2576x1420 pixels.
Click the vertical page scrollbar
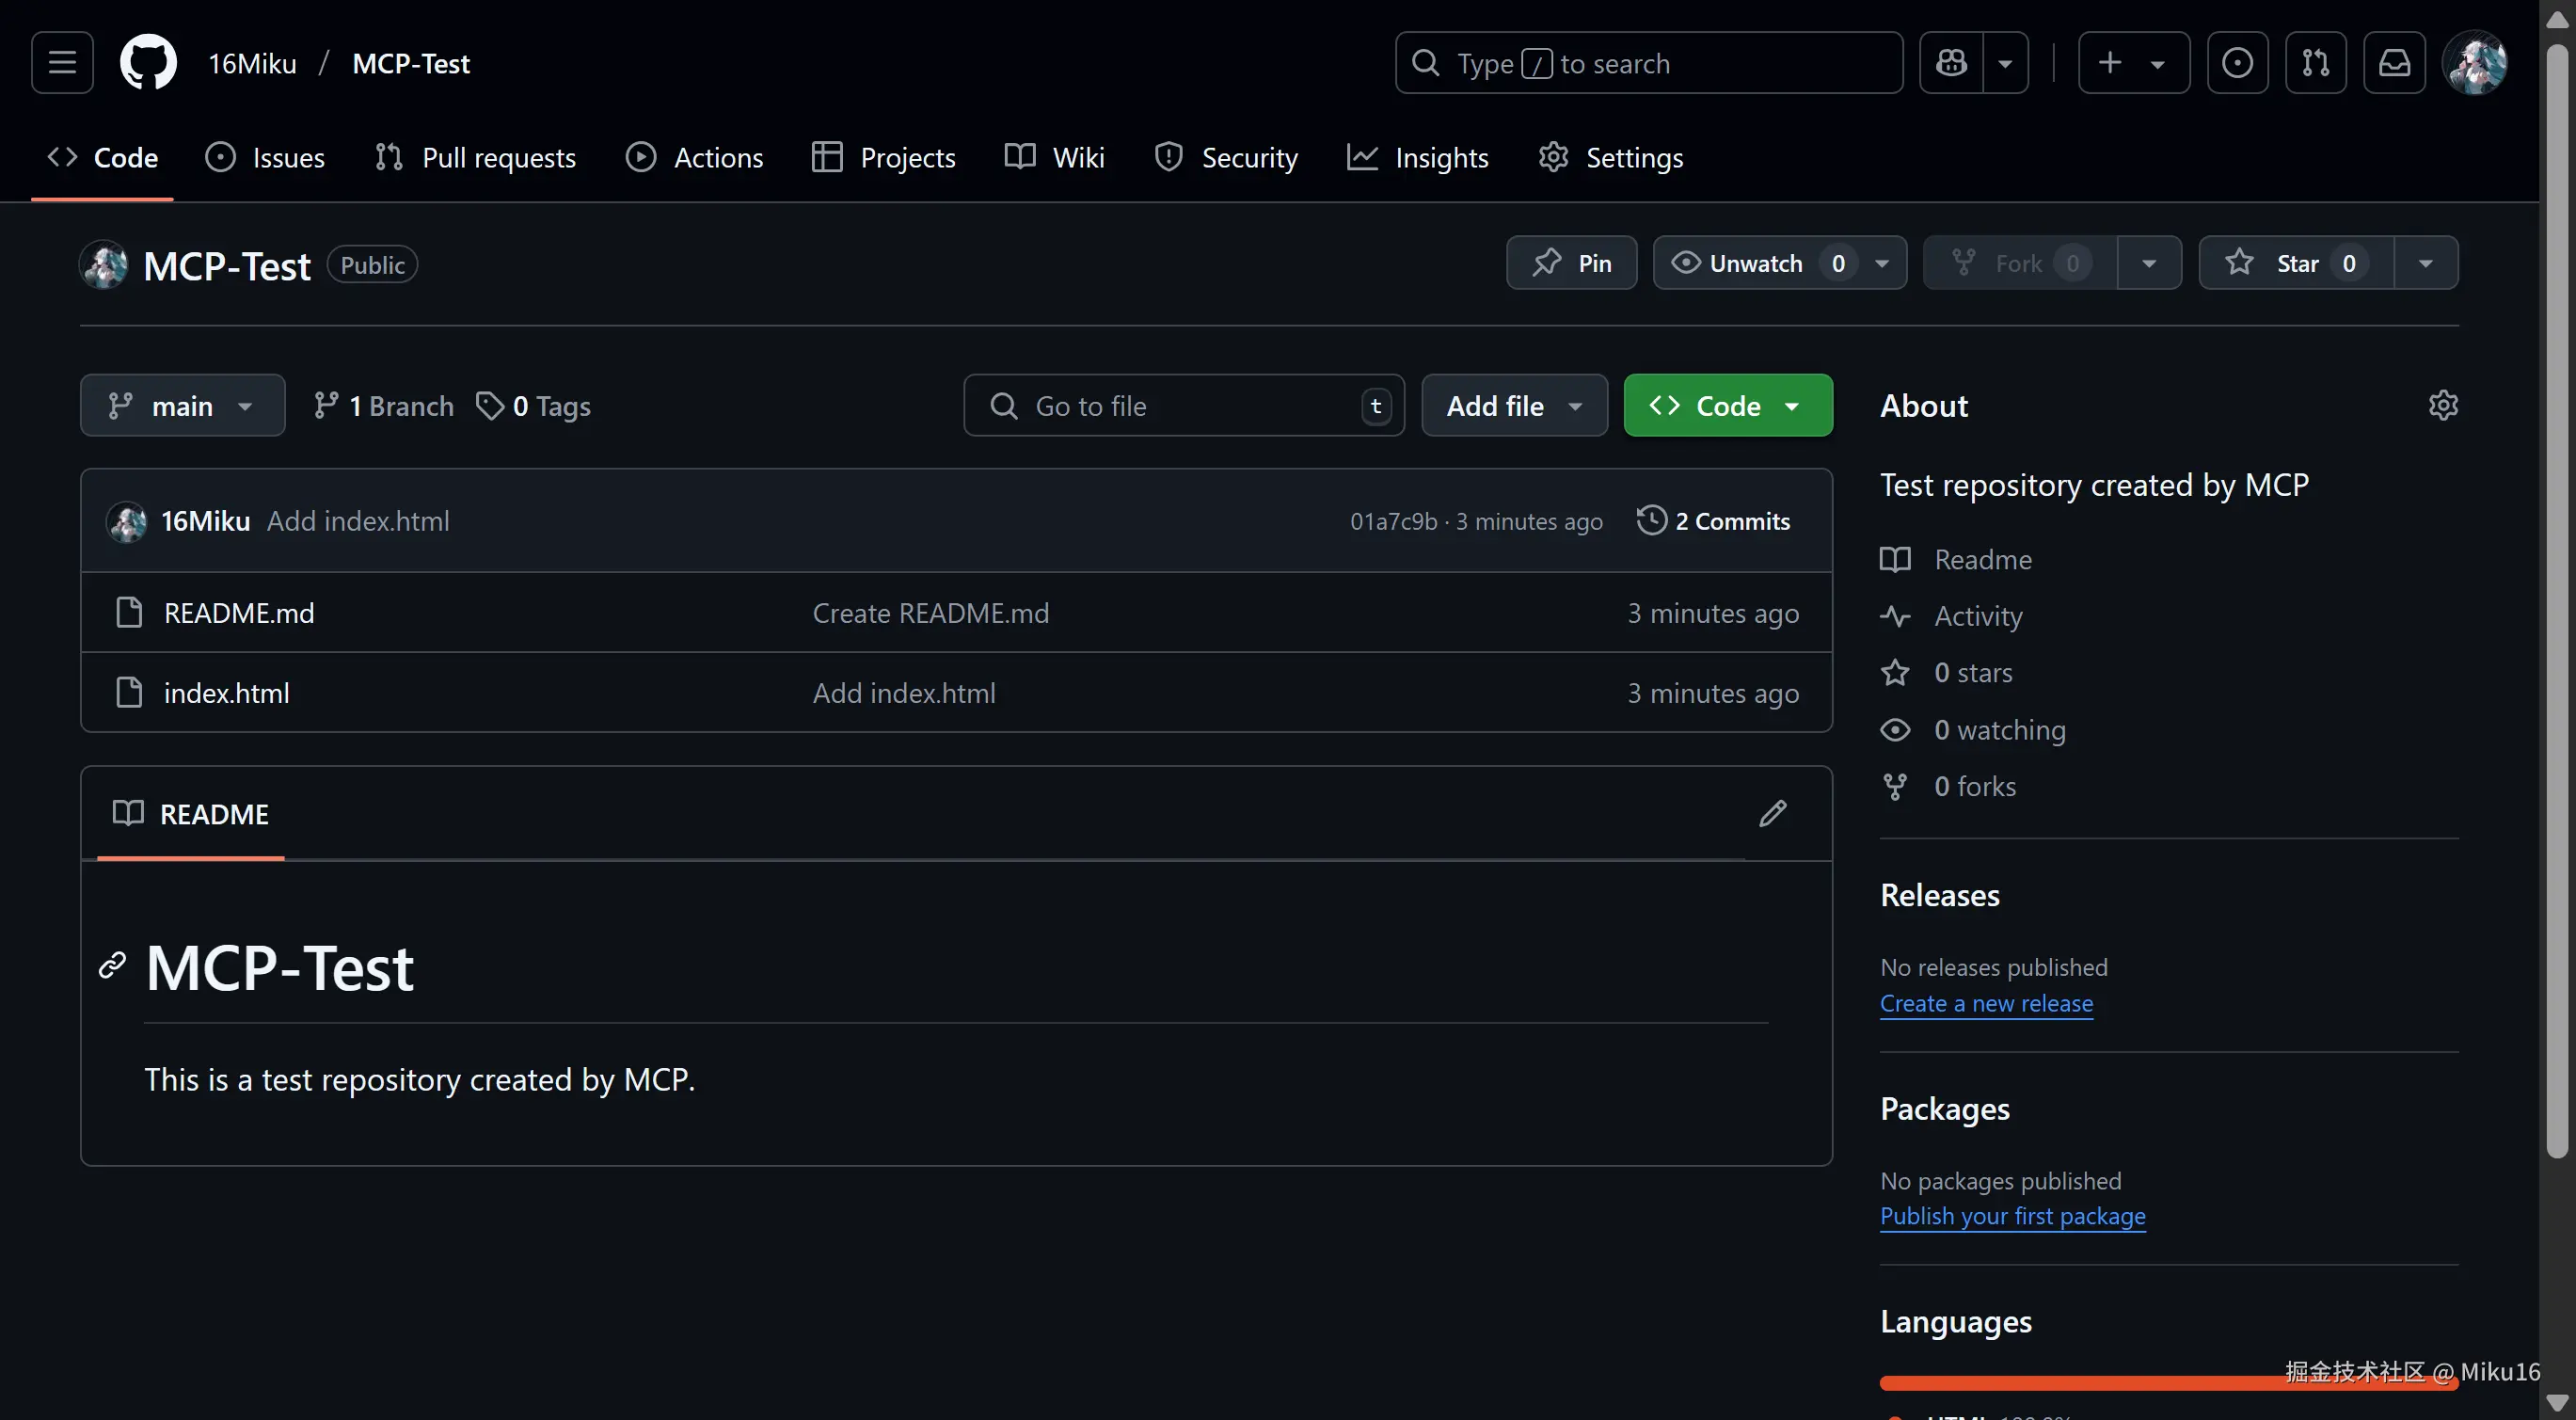pos(2557,600)
